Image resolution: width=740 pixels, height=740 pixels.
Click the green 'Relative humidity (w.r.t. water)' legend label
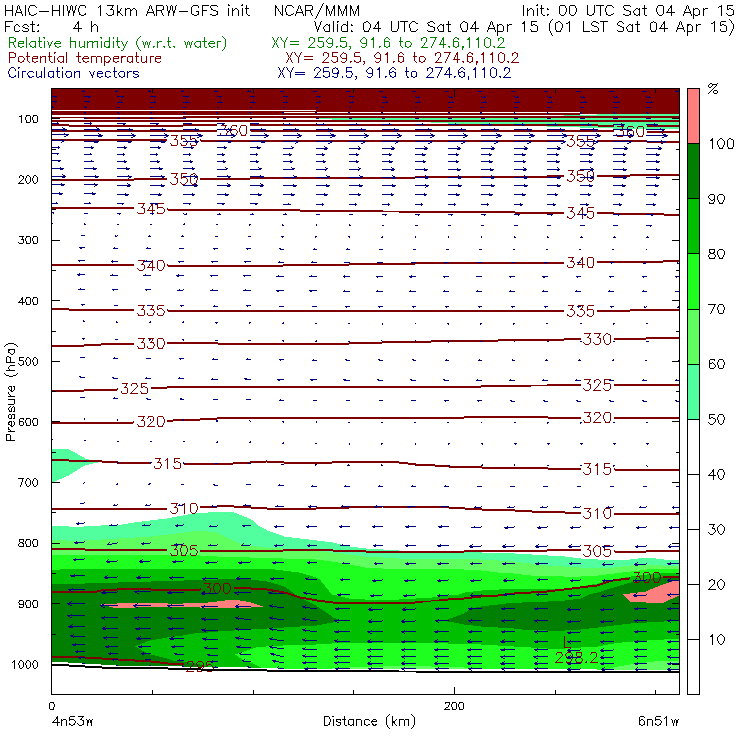pyautogui.click(x=118, y=43)
